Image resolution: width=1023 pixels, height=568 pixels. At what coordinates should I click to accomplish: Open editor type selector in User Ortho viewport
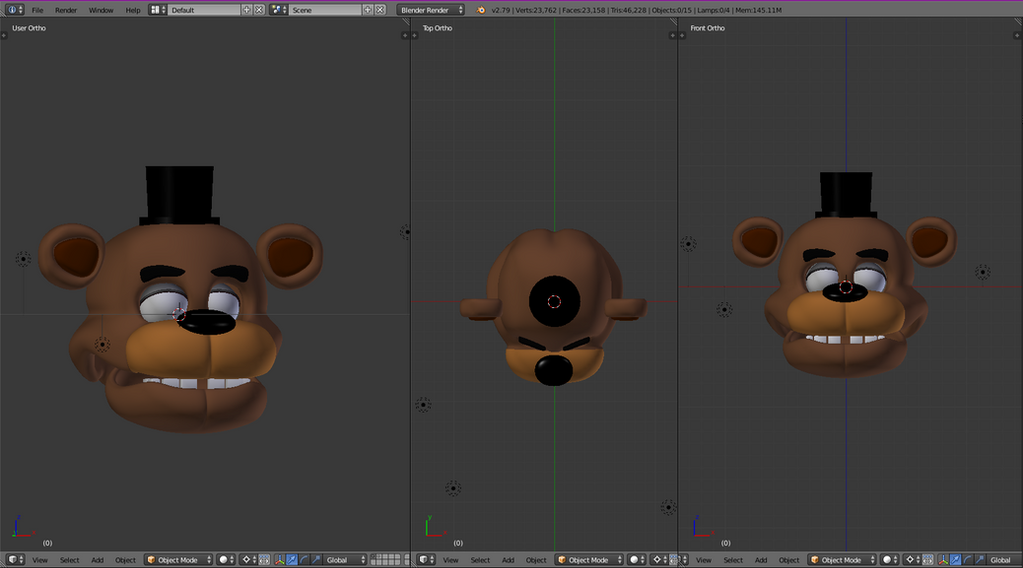click(16, 560)
